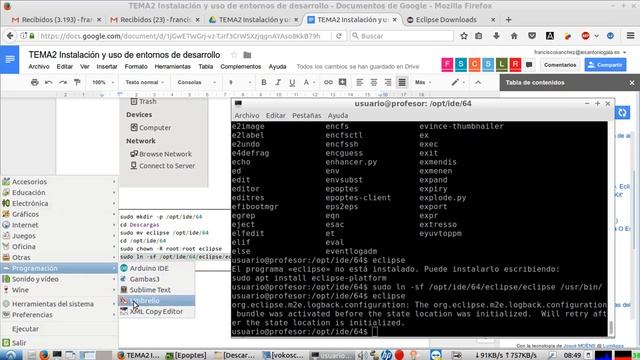This screenshot has width=640, height=360.
Task: Go to Firefox home page icon
Action: (514, 36)
